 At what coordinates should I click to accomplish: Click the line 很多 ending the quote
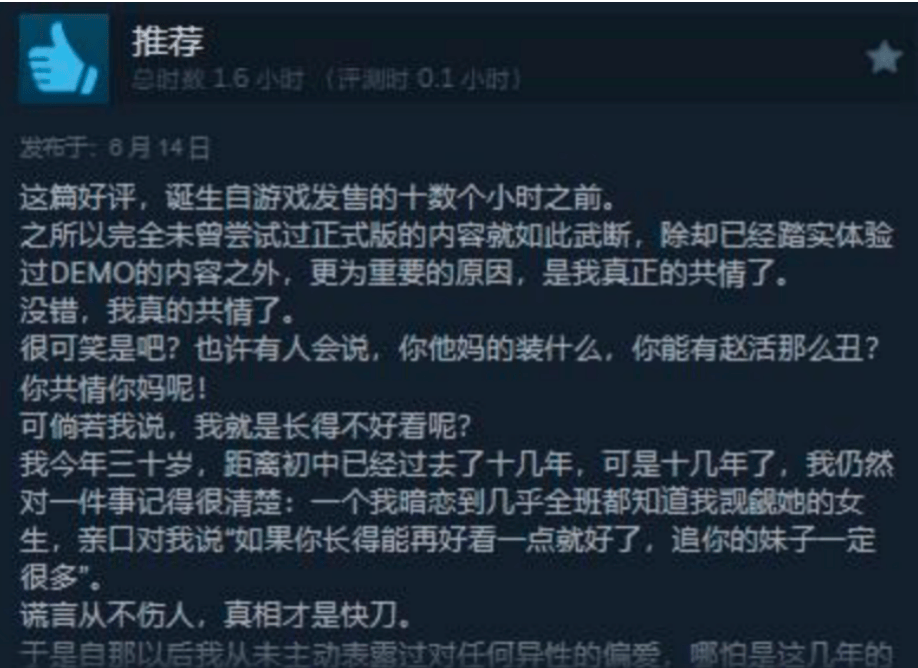61,577
